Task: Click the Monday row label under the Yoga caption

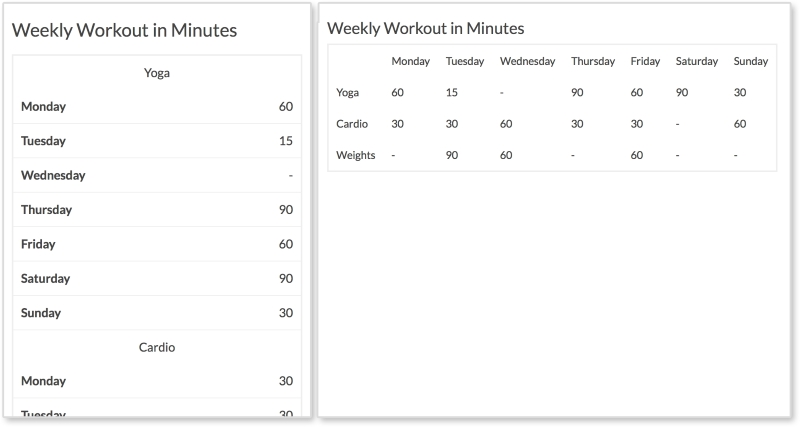Action: [x=43, y=107]
